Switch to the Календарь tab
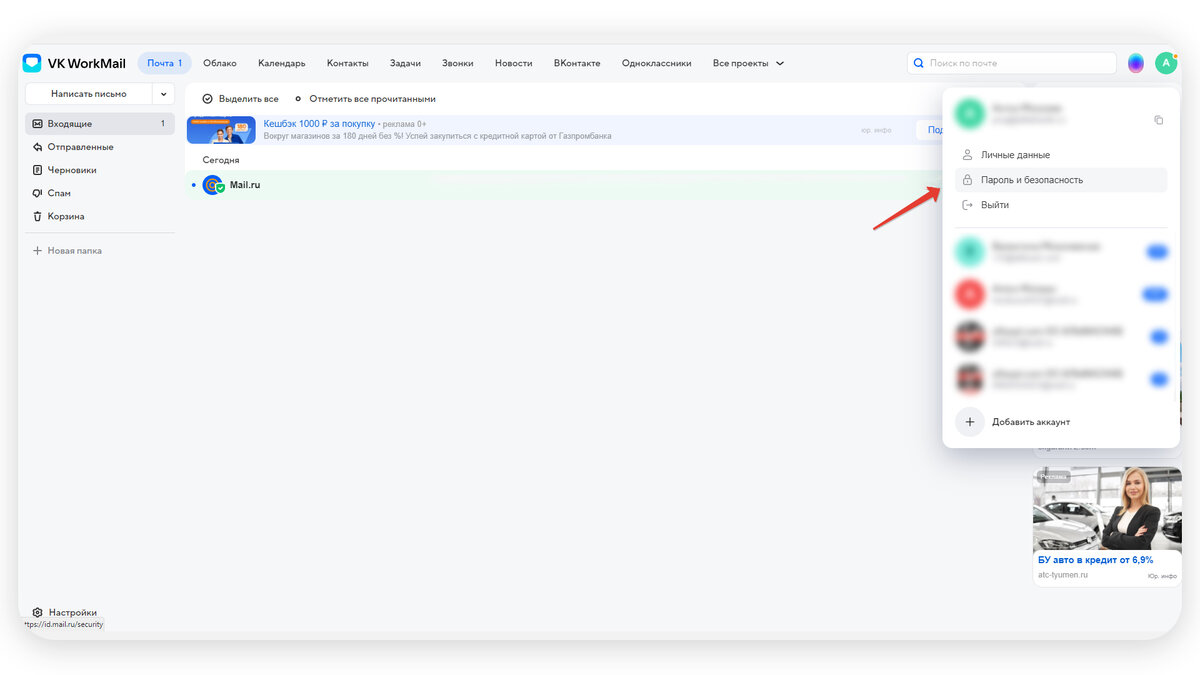Viewport: 1200px width, 675px height. (282, 63)
